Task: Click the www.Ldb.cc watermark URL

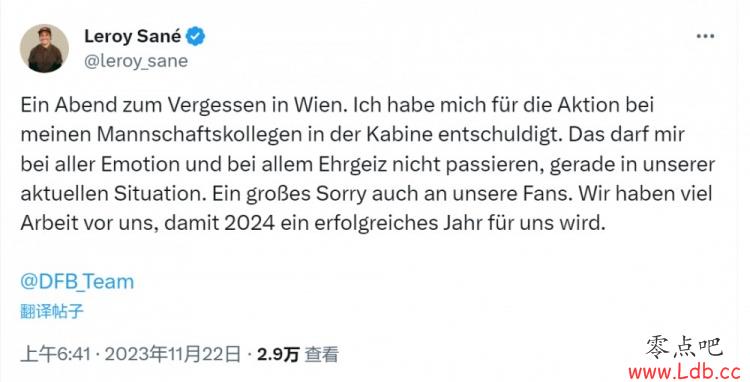Action: pos(684,371)
